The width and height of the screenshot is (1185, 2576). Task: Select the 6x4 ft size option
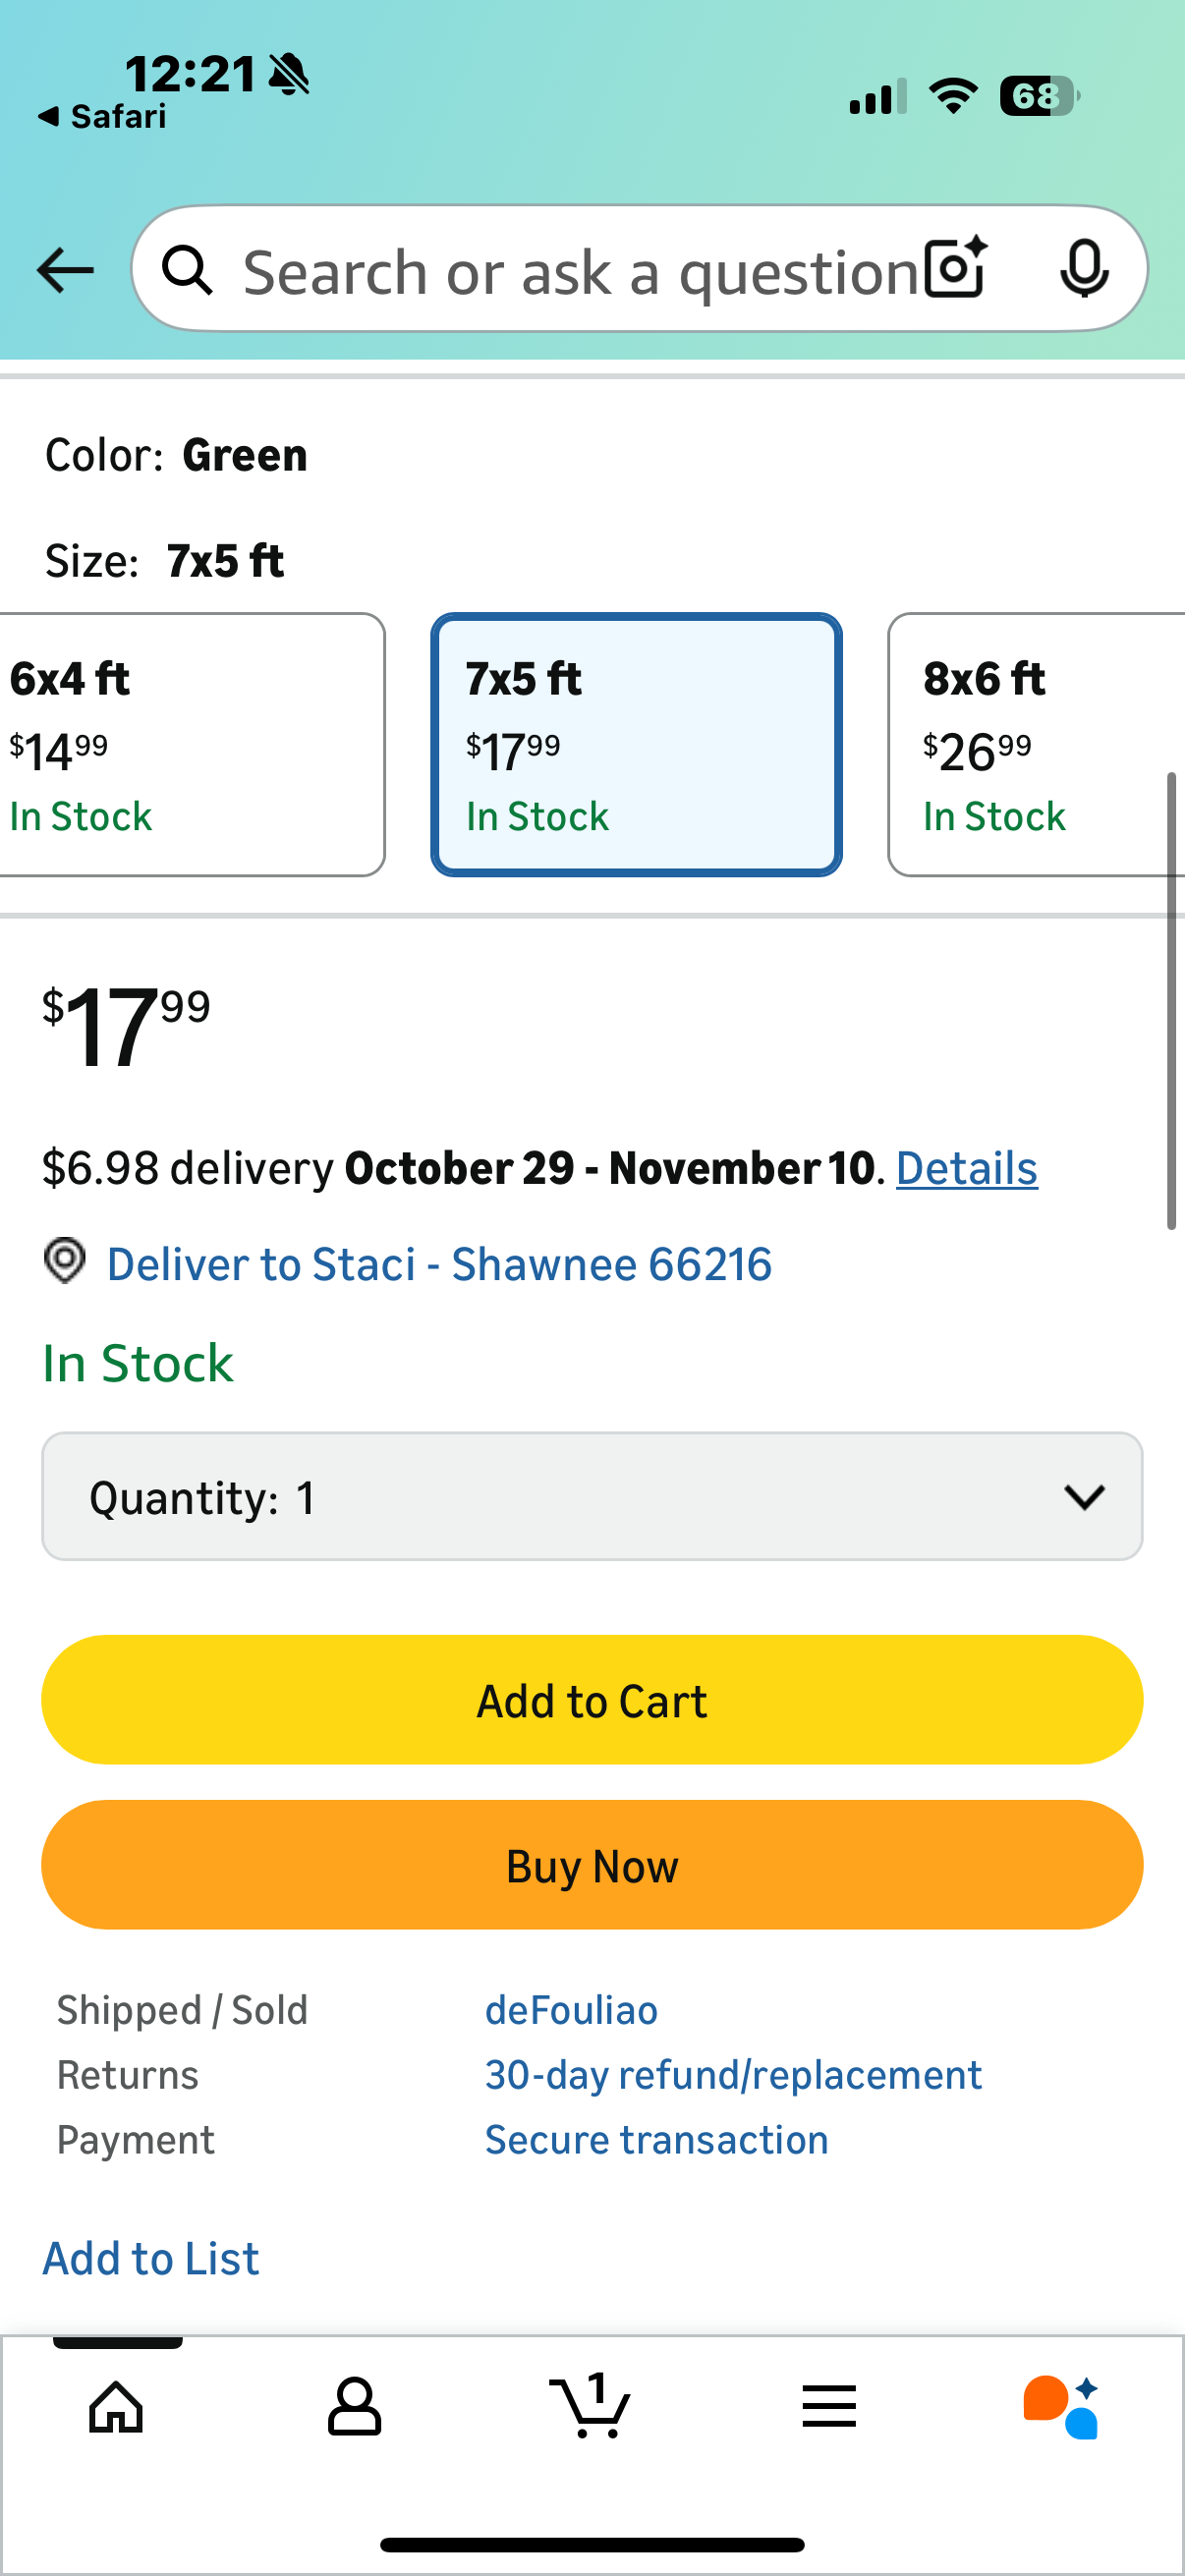tap(190, 745)
